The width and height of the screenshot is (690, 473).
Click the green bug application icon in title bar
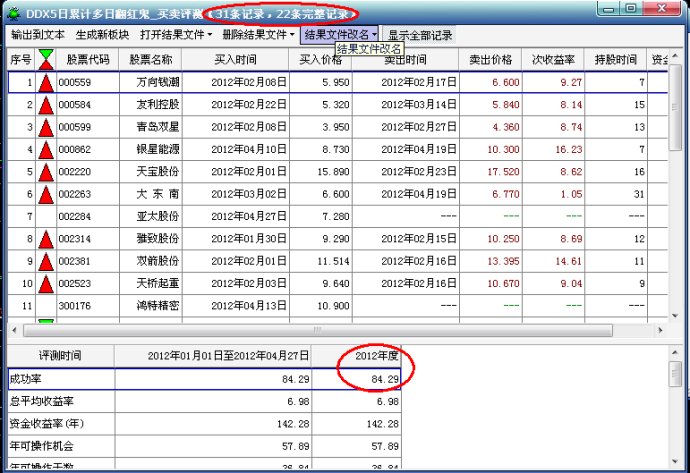(14, 14)
